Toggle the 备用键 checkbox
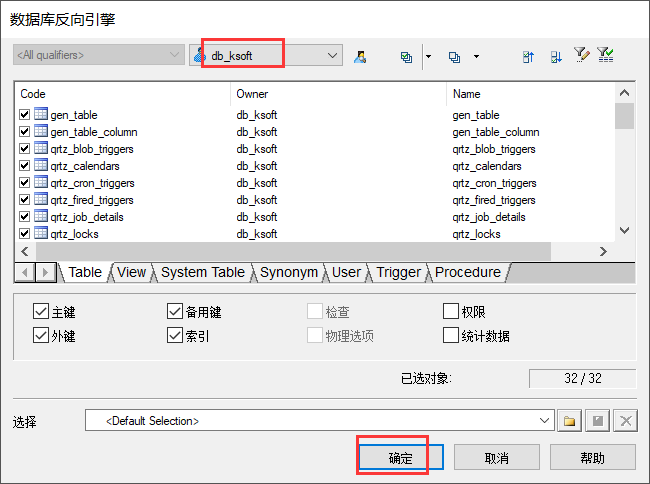Viewport: 650px width, 484px height. 175,311
